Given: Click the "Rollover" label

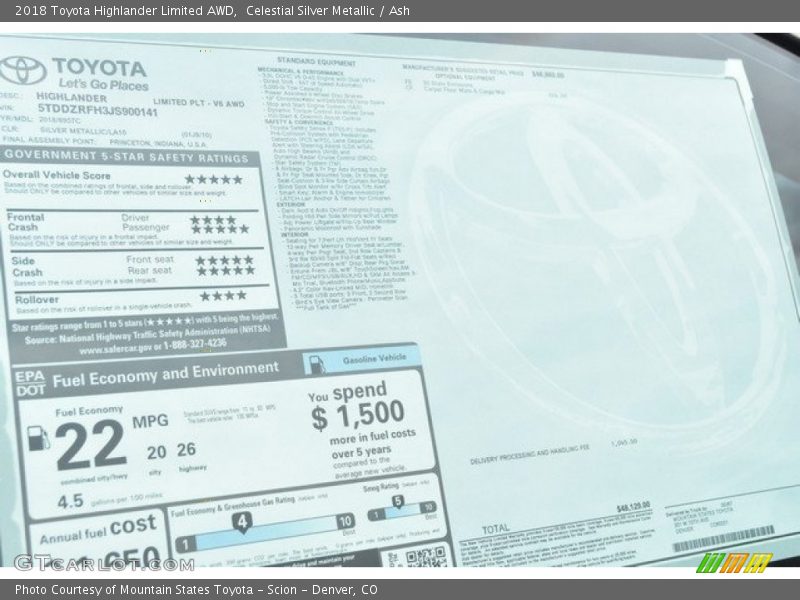Looking at the screenshot, I should (37, 299).
